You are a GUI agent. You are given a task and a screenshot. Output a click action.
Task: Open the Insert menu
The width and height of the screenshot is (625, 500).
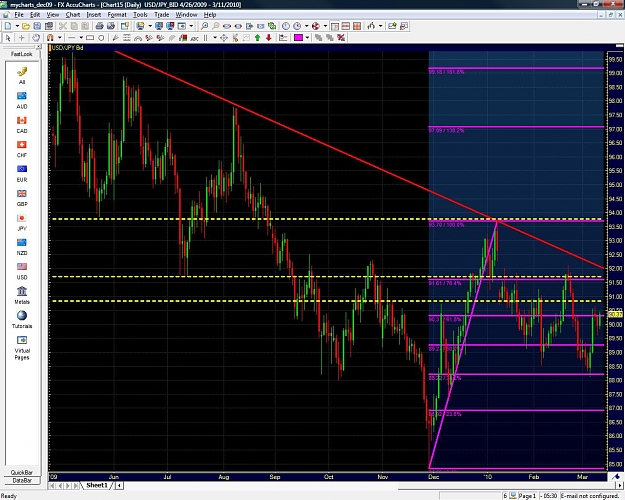[x=94, y=15]
